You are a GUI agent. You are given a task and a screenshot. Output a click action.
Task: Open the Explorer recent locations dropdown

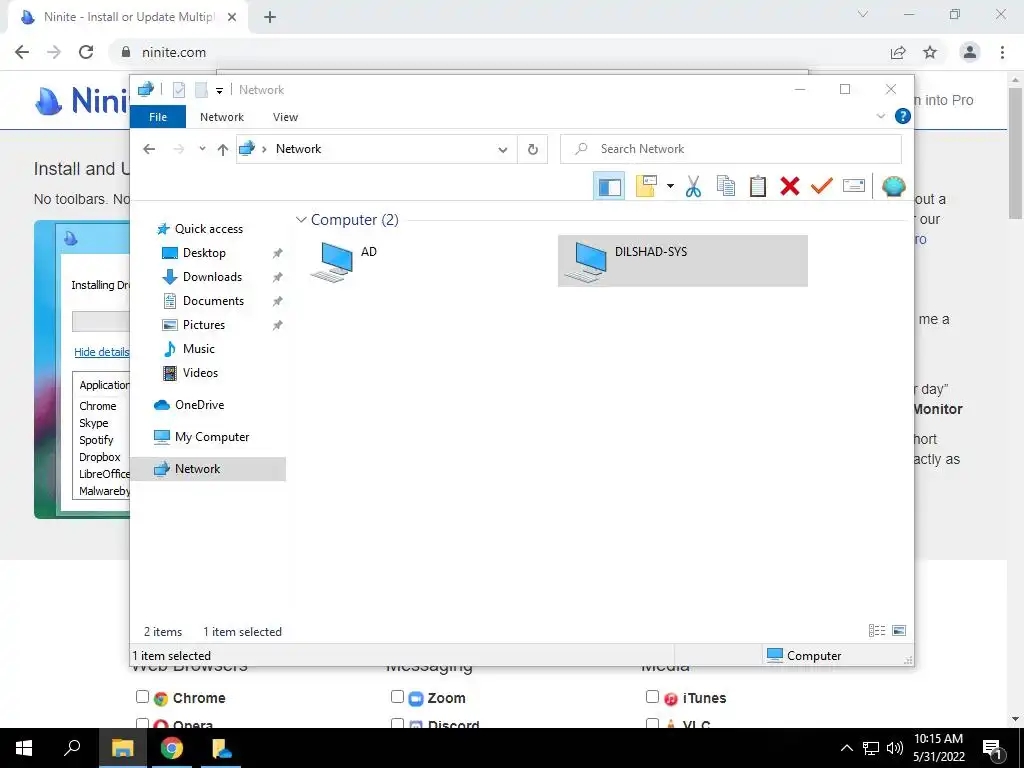click(202, 149)
